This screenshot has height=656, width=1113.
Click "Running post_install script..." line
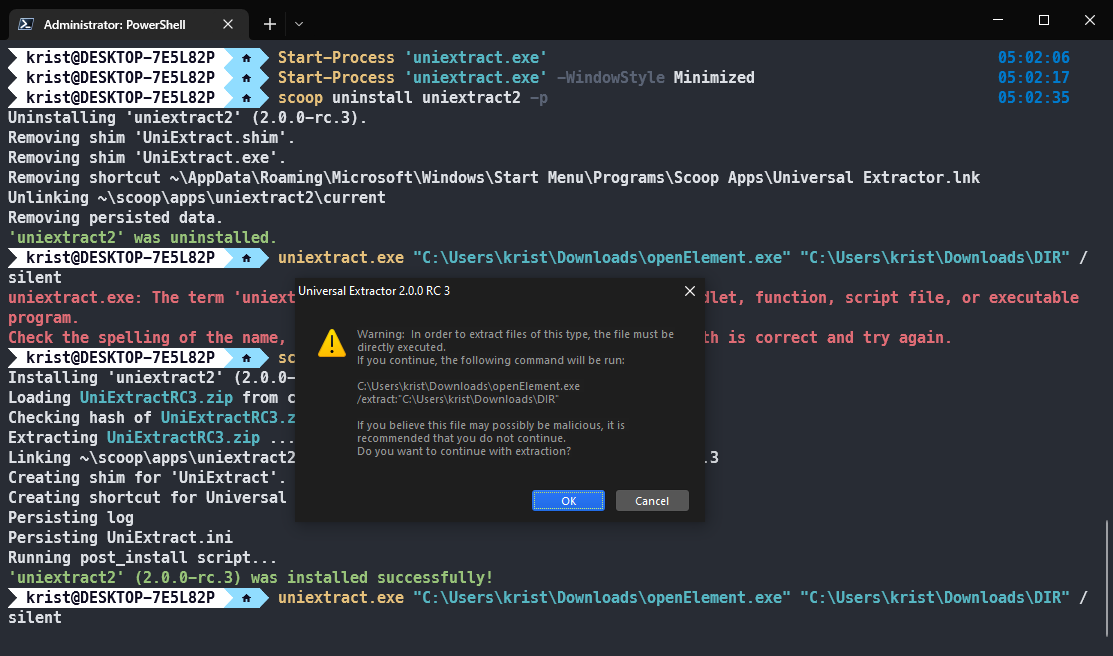pyautogui.click(x=142, y=557)
